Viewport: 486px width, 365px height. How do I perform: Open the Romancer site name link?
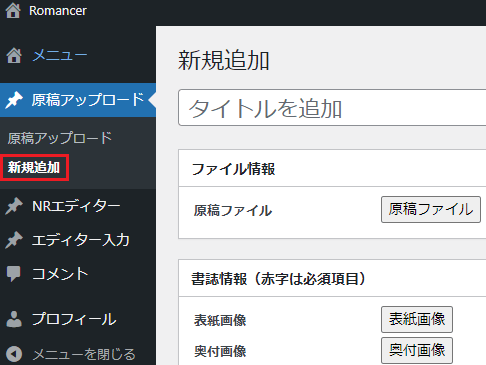[x=58, y=11]
